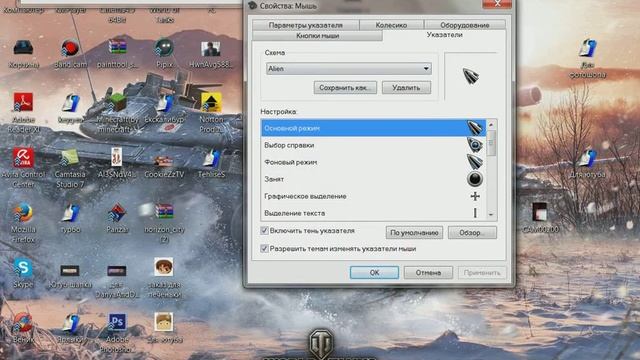Click the cursor preview image beside scheme
The height and width of the screenshot is (360, 640).
(471, 76)
